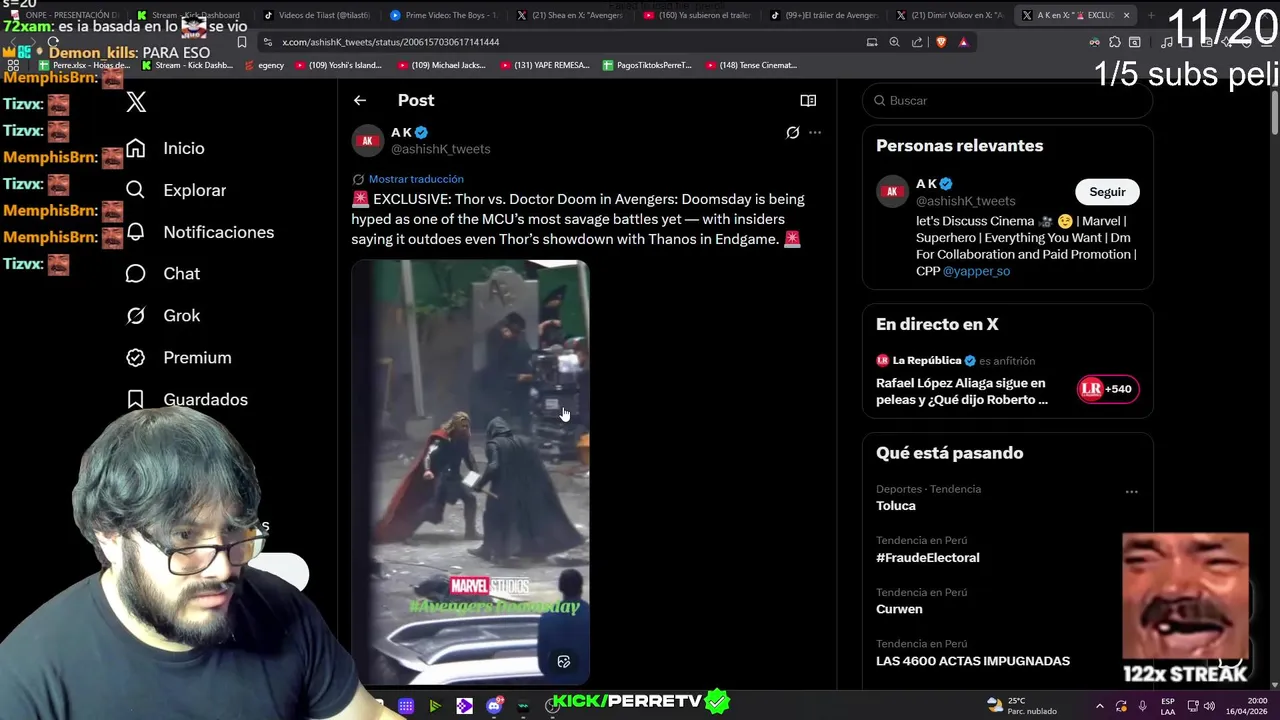Open Explorar in sidebar
Viewport: 1280px width, 720px height.
(176, 190)
